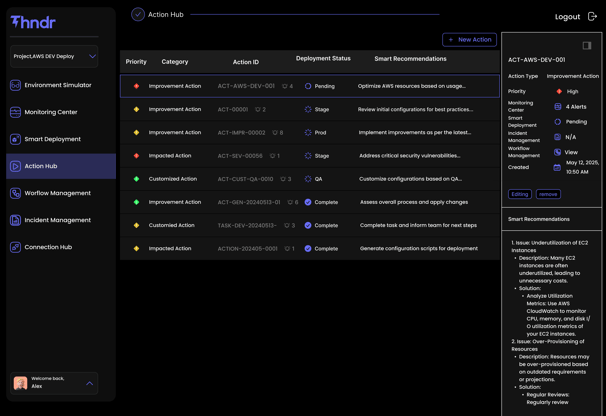Click alert count icon for ACT-AWS-DEV-001

click(285, 86)
